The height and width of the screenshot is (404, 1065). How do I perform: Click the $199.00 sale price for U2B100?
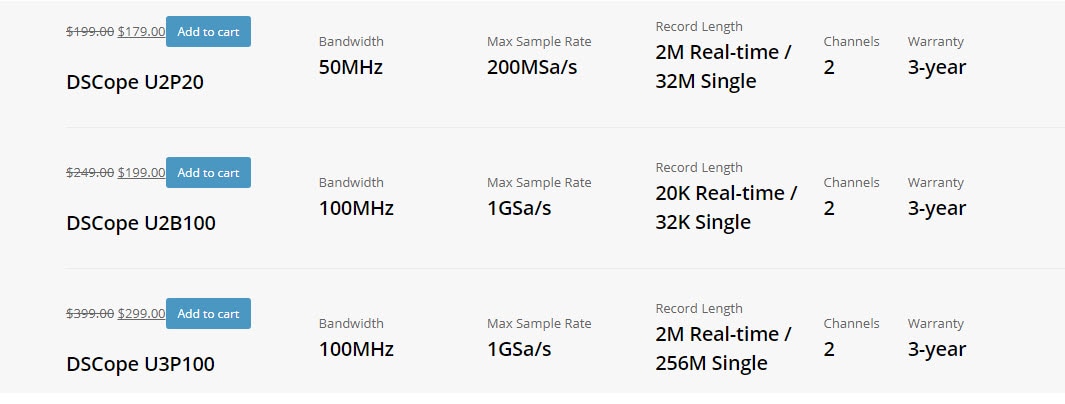click(x=141, y=172)
